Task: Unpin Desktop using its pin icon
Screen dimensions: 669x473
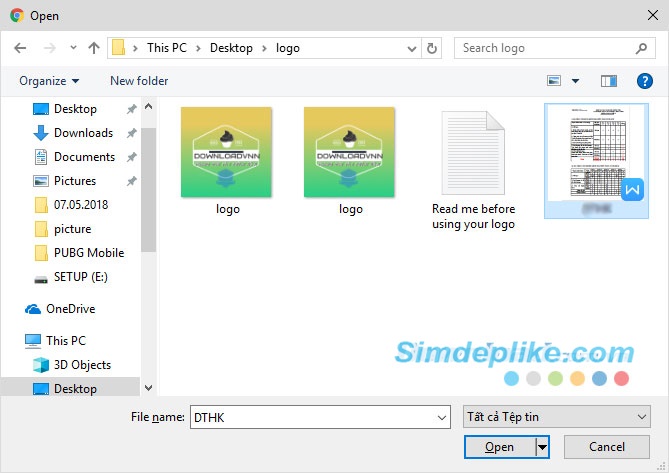Action: pos(131,109)
